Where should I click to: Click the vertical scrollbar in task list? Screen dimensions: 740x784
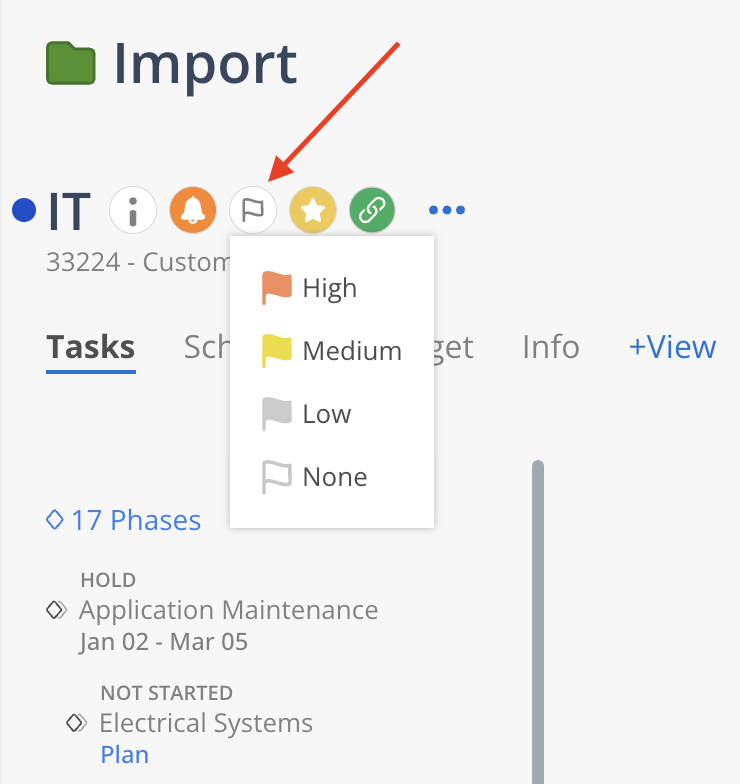point(537,620)
